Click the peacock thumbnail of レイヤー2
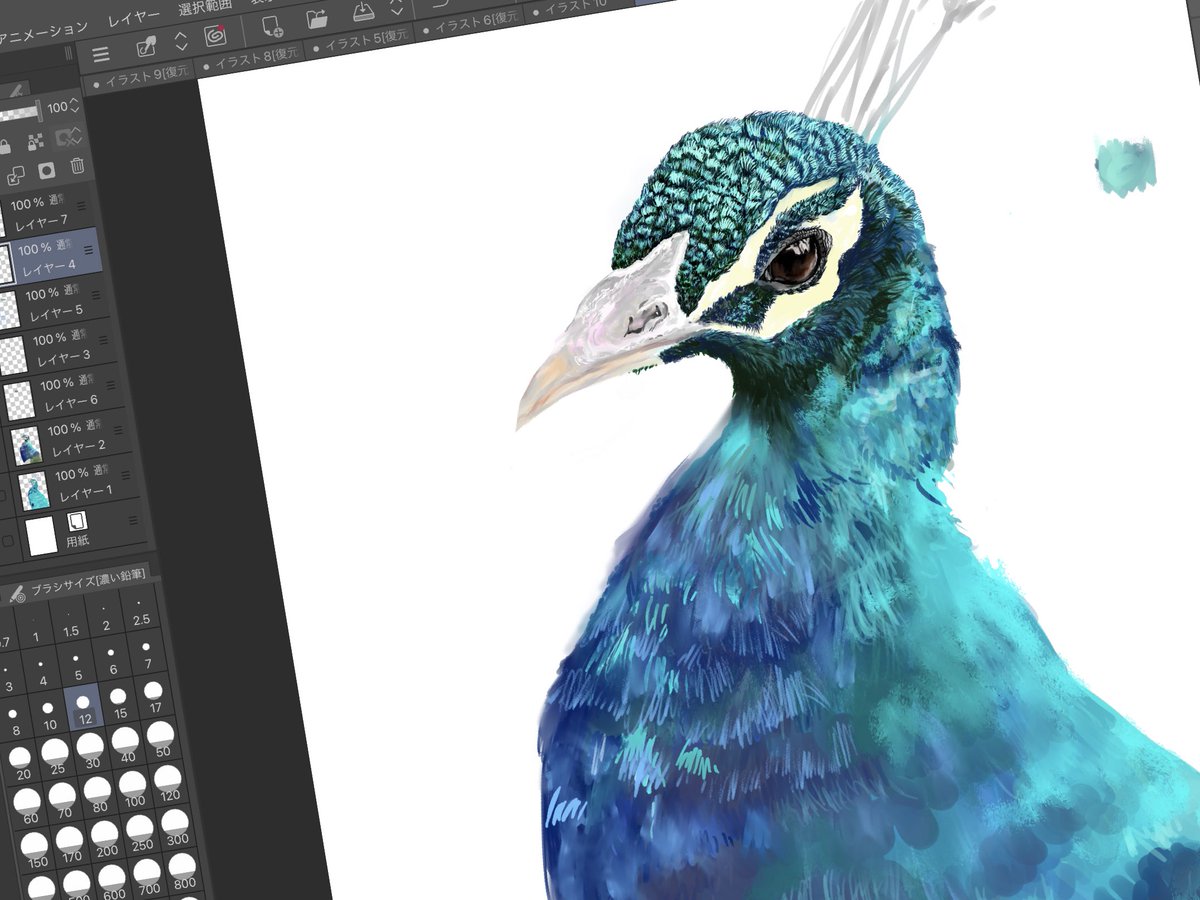Screen dimensions: 1200x900 [x=26, y=445]
